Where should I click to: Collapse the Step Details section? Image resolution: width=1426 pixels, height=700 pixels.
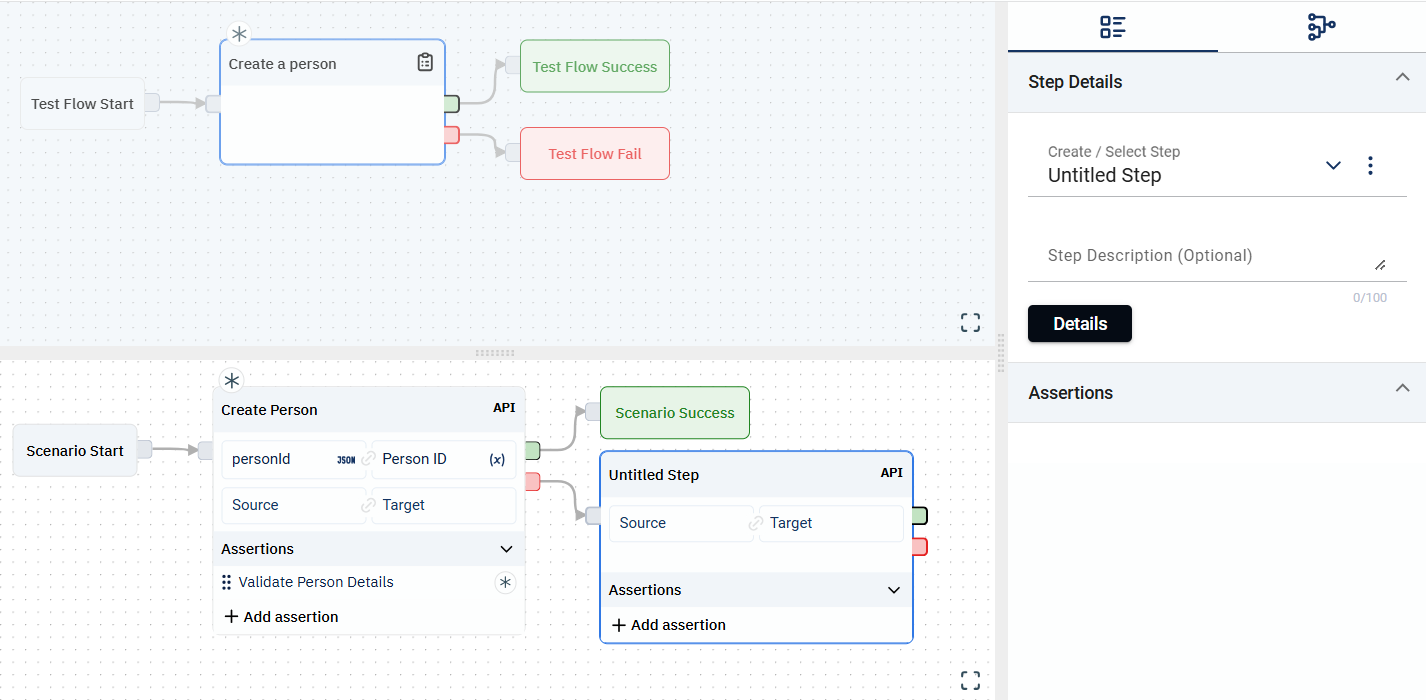(1402, 78)
